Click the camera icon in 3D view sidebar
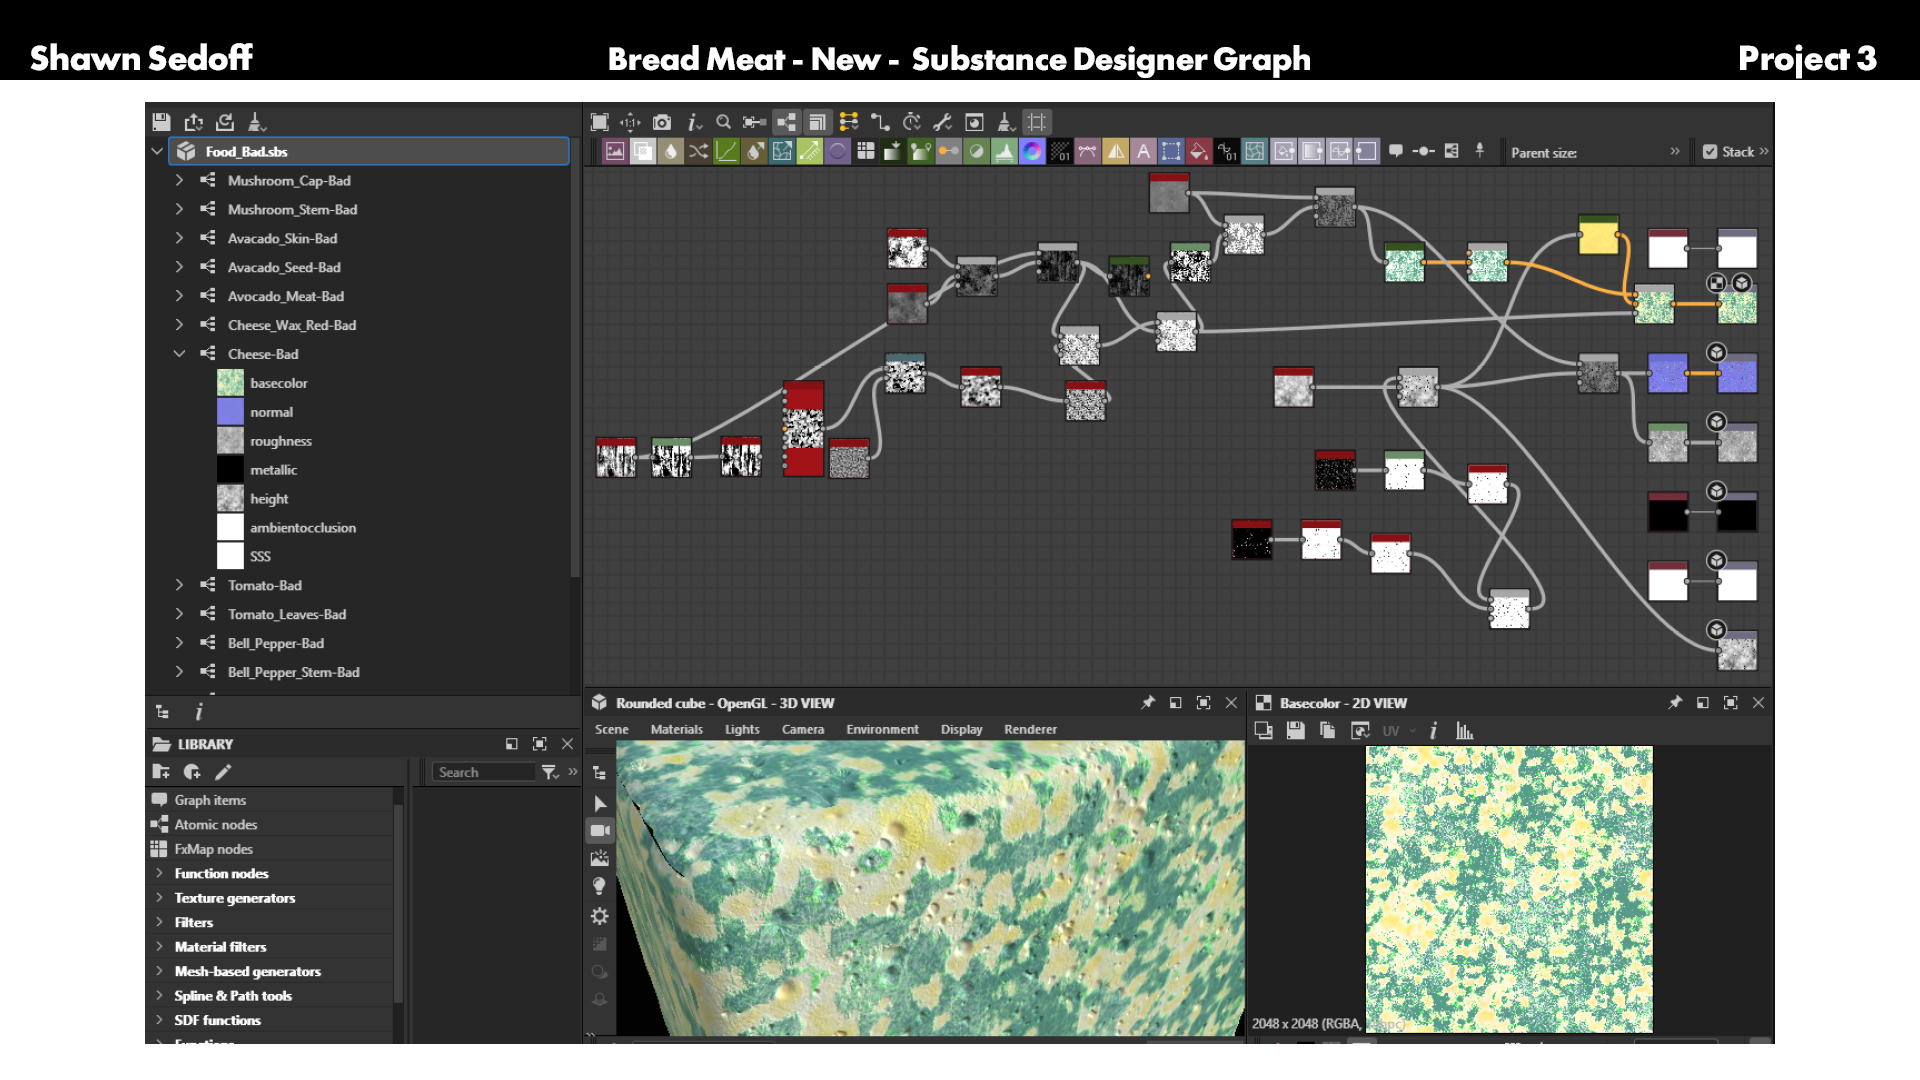 click(x=600, y=830)
